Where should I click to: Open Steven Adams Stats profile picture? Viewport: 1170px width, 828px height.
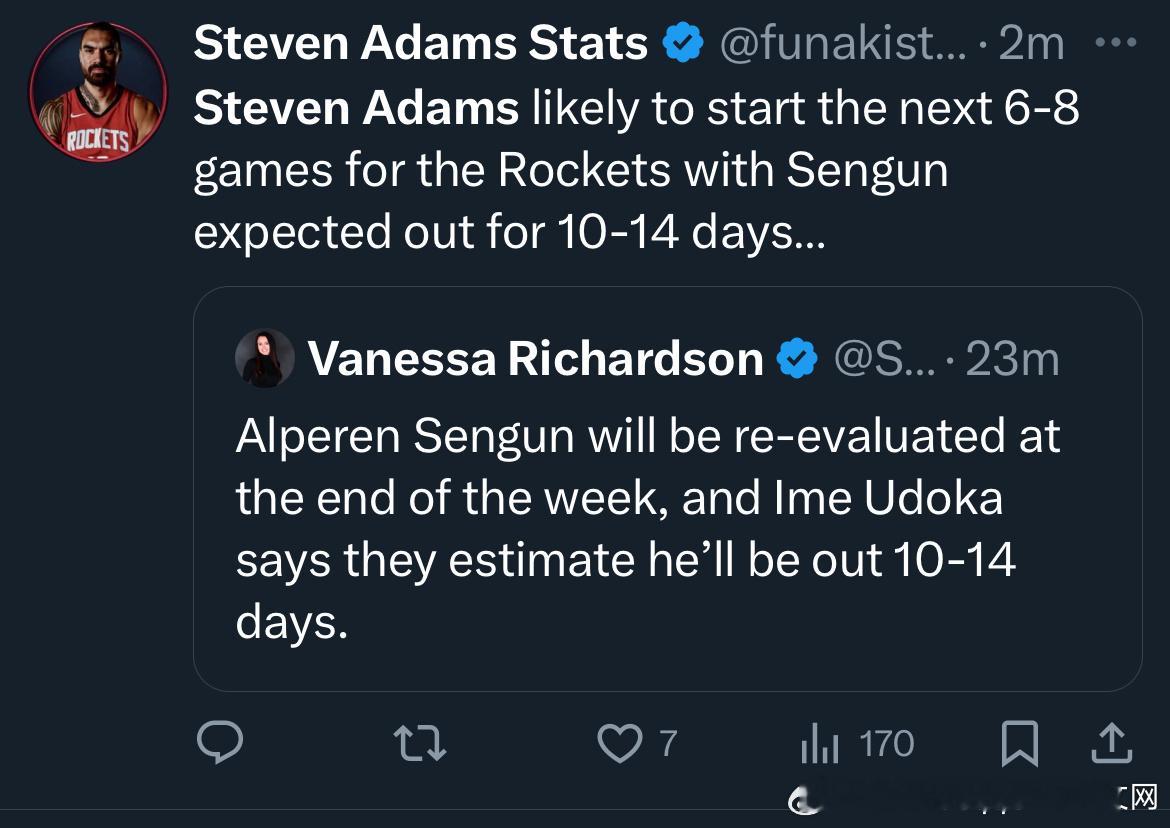[x=98, y=94]
